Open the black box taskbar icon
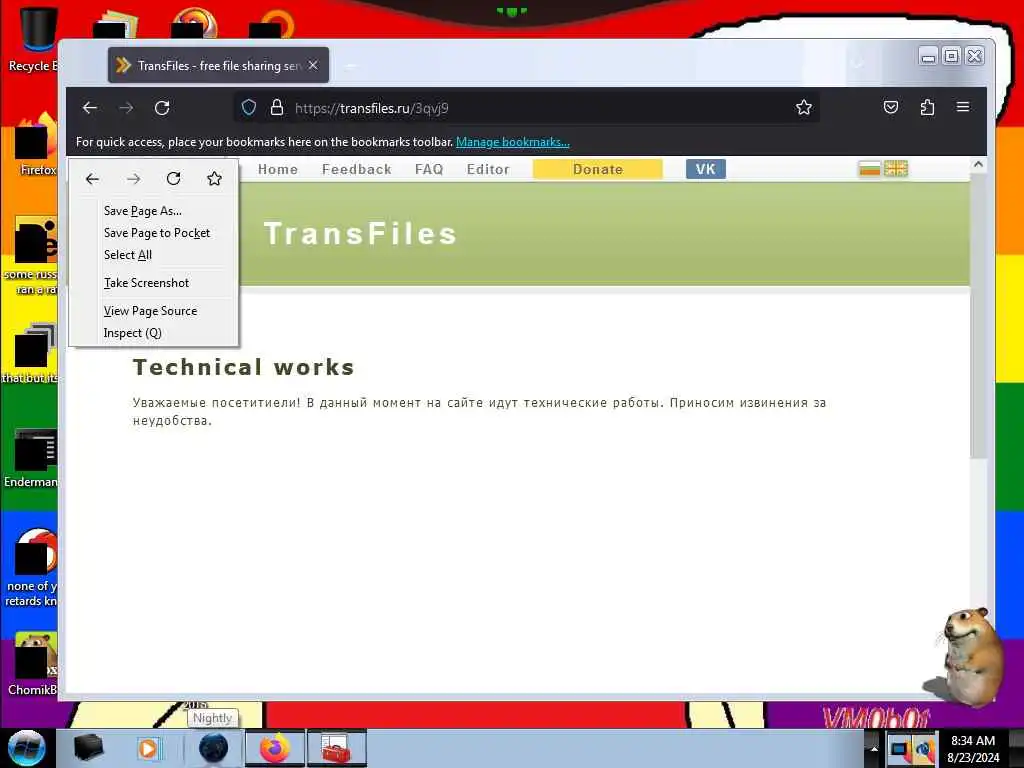 88,748
